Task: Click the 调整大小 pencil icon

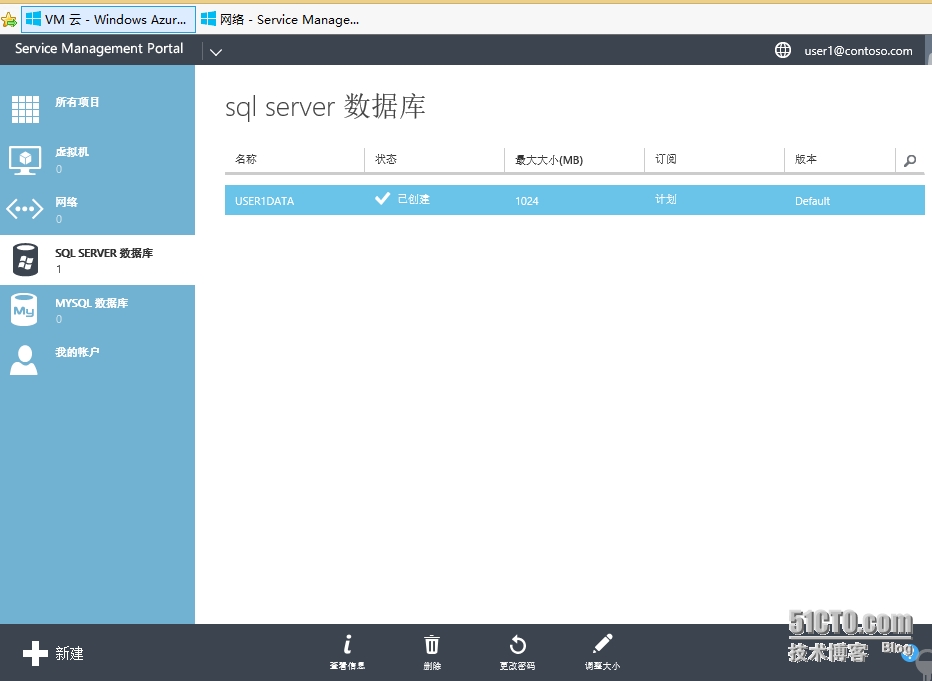Action: (603, 644)
